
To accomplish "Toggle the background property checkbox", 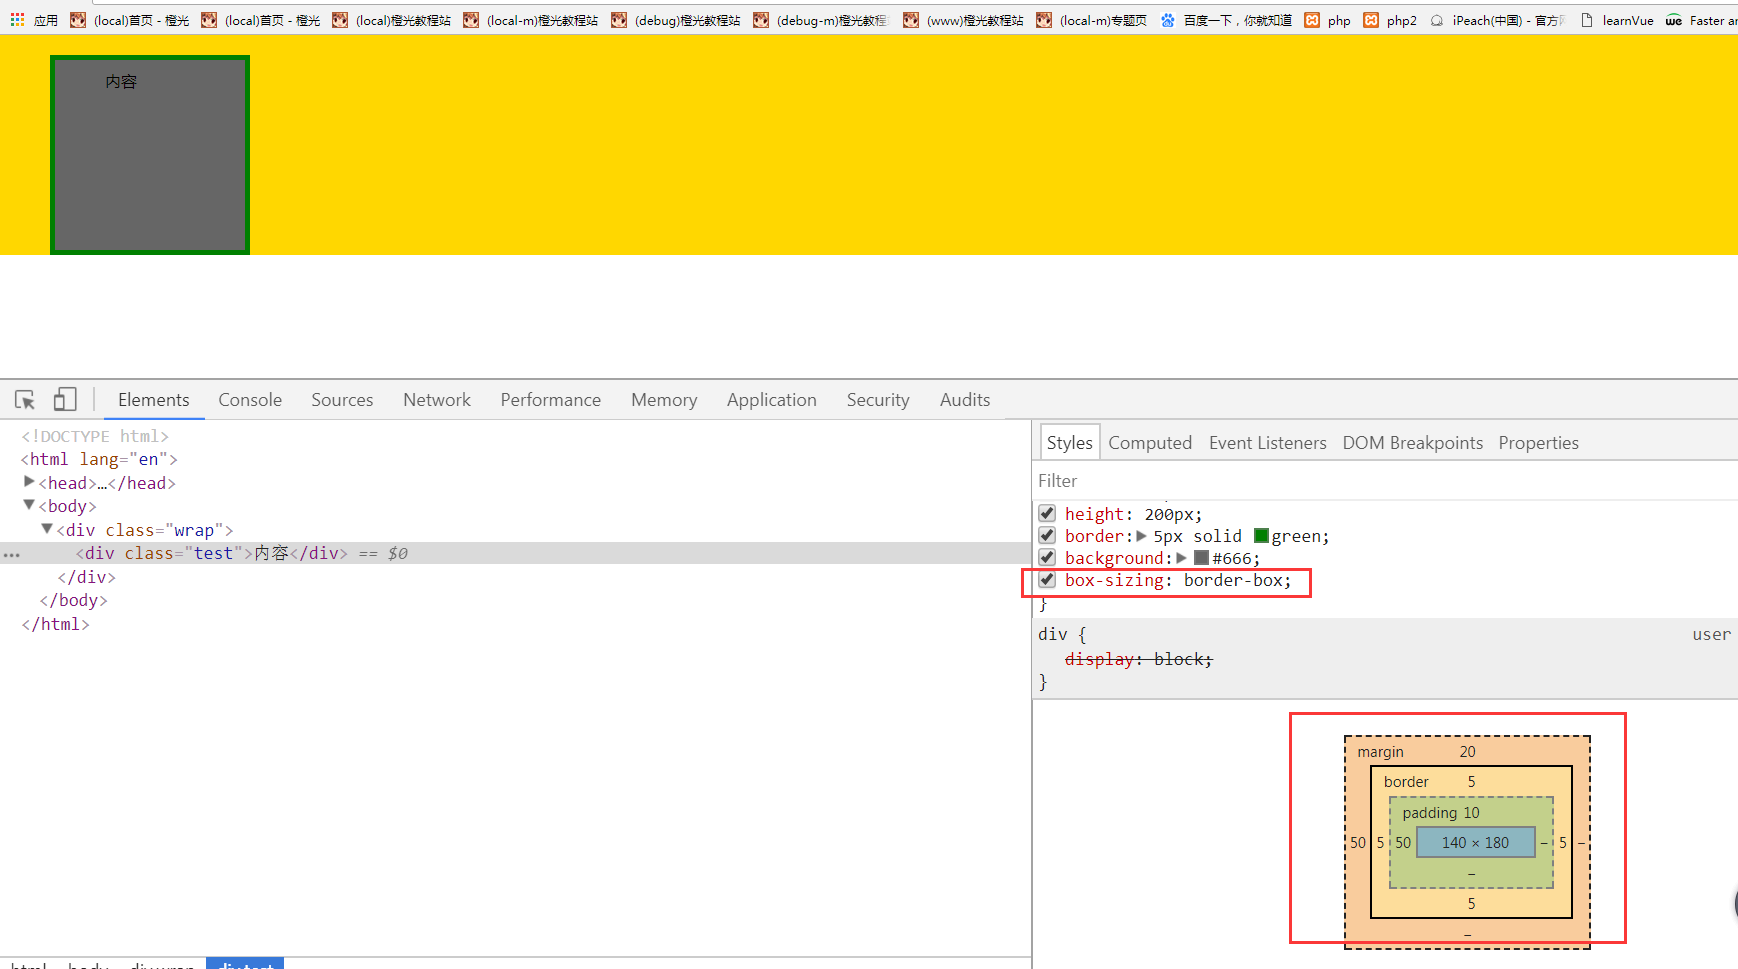I will pos(1047,558).
